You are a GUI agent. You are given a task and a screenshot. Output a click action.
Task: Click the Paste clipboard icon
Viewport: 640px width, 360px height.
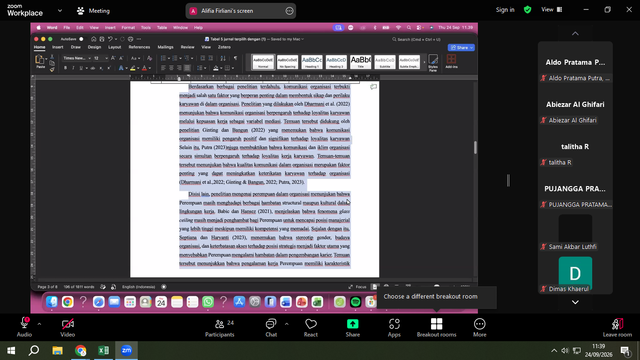(40, 61)
